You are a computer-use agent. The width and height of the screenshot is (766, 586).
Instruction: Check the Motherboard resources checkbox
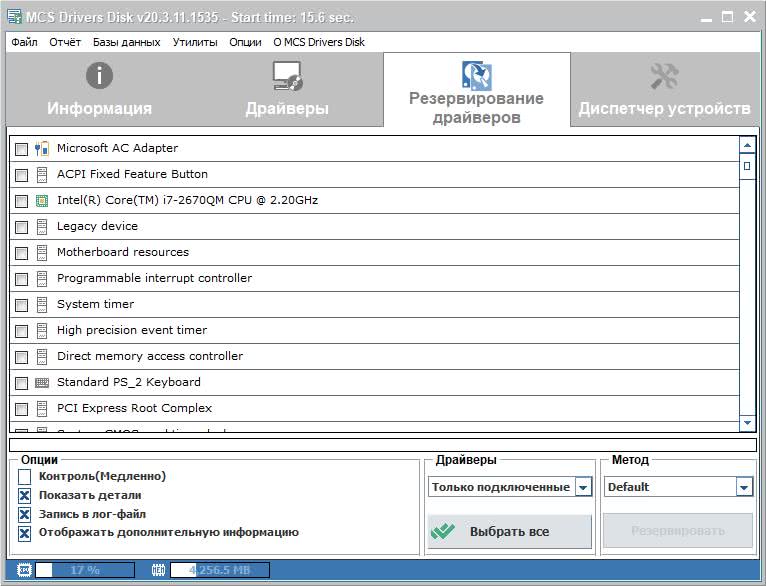pos(21,253)
